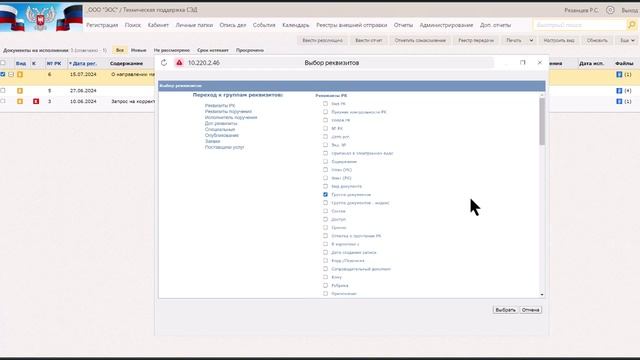The width and height of the screenshot is (640, 360).
Task: Click the Выбрать button
Action: (x=505, y=310)
